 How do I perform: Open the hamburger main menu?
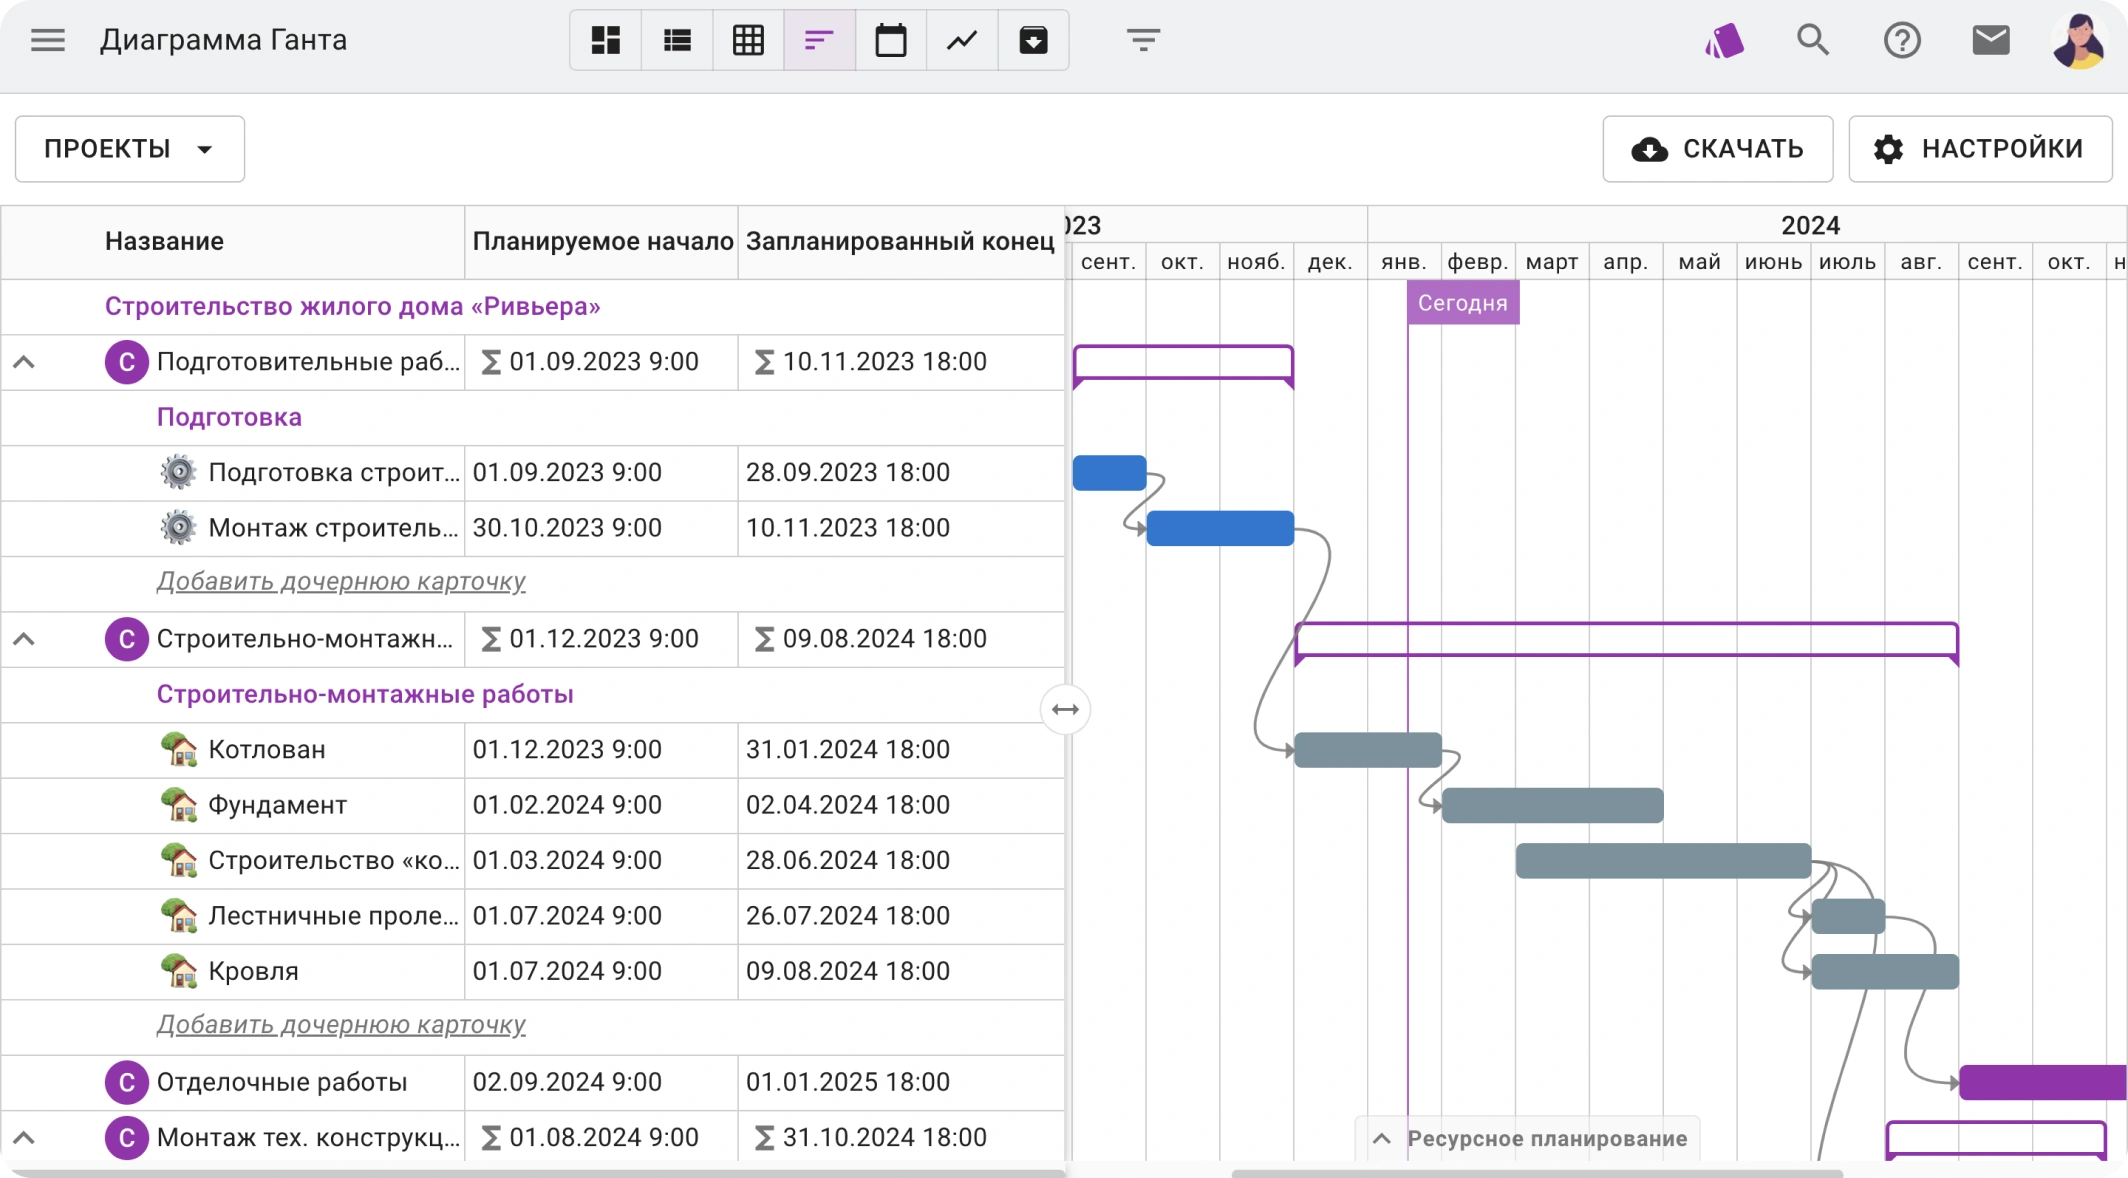(47, 40)
